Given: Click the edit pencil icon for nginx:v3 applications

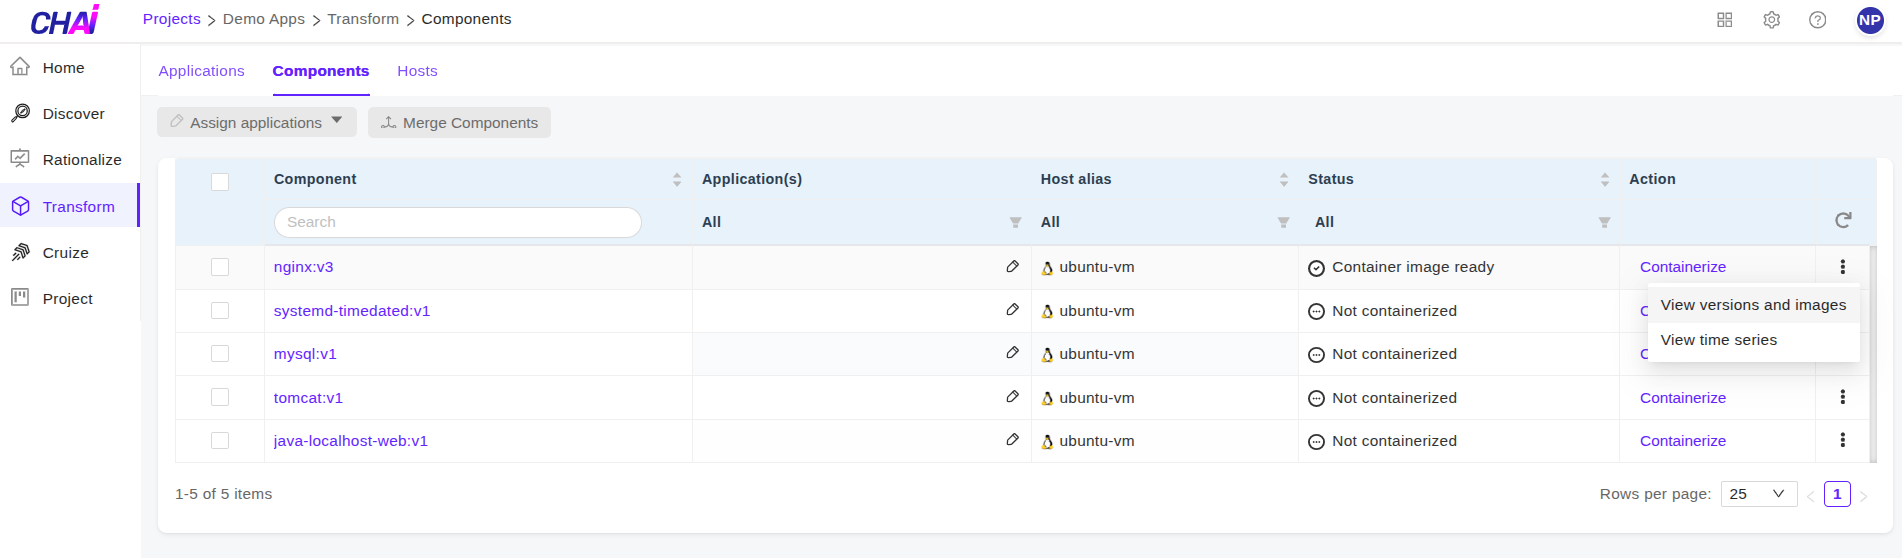Looking at the screenshot, I should coord(1012,267).
